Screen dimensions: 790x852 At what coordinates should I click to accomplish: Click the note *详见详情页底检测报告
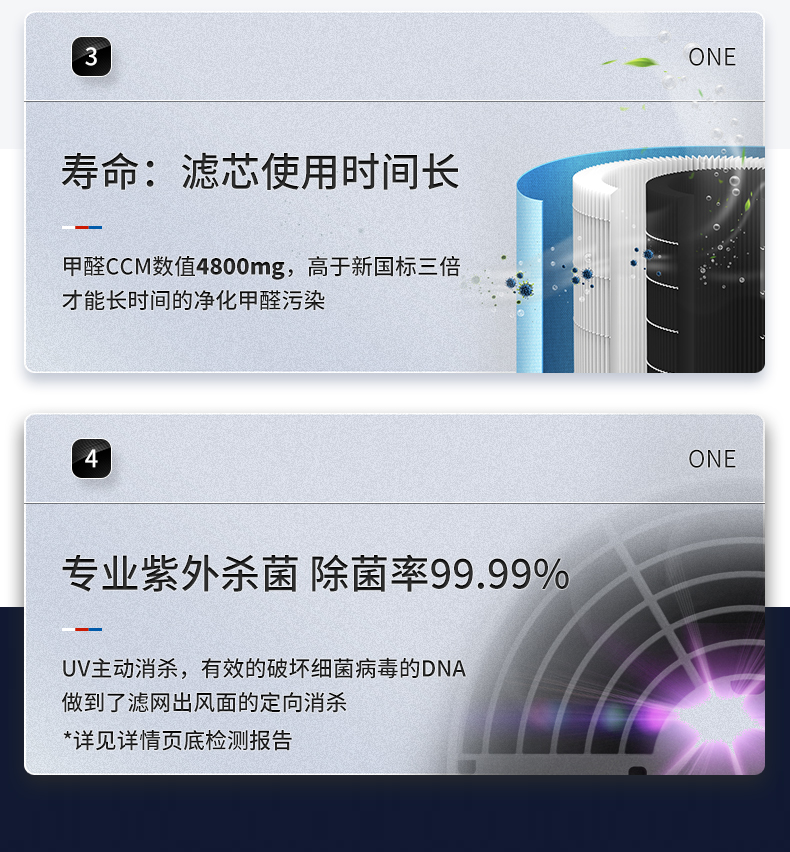(177, 740)
